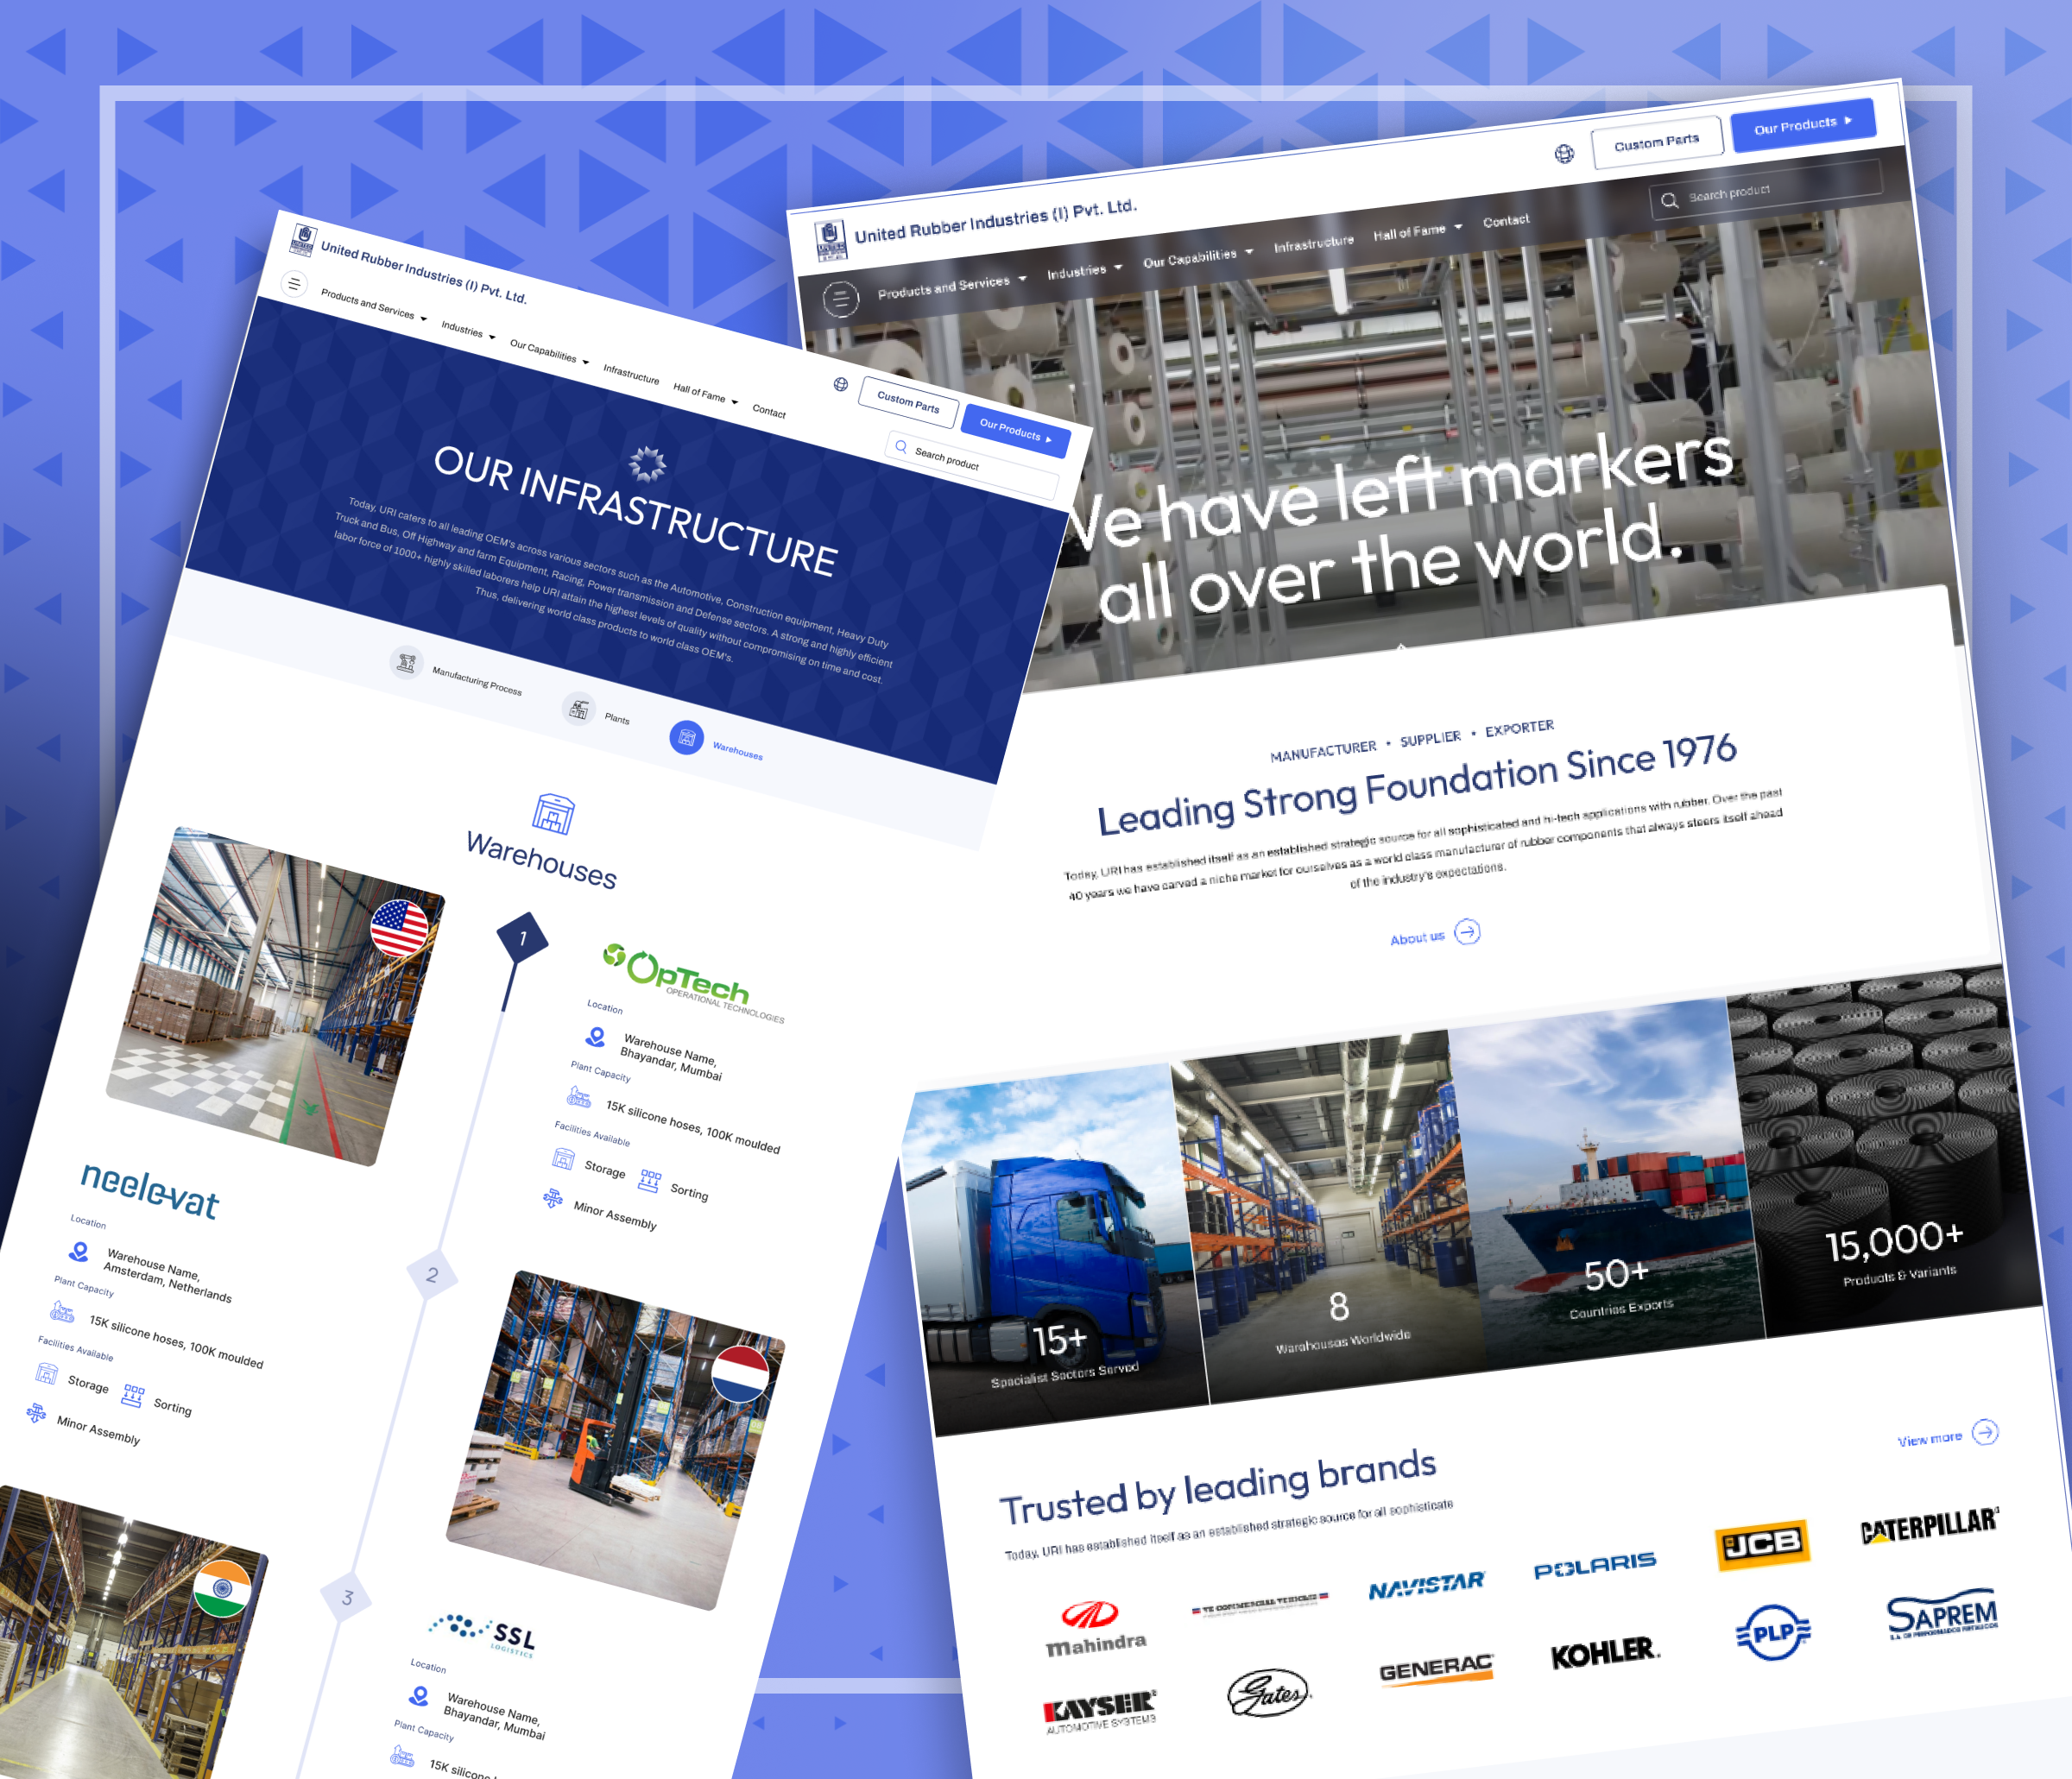Click the Minor Assembly icon under neelevat
This screenshot has width=2072, height=1779.
[x=36, y=1412]
